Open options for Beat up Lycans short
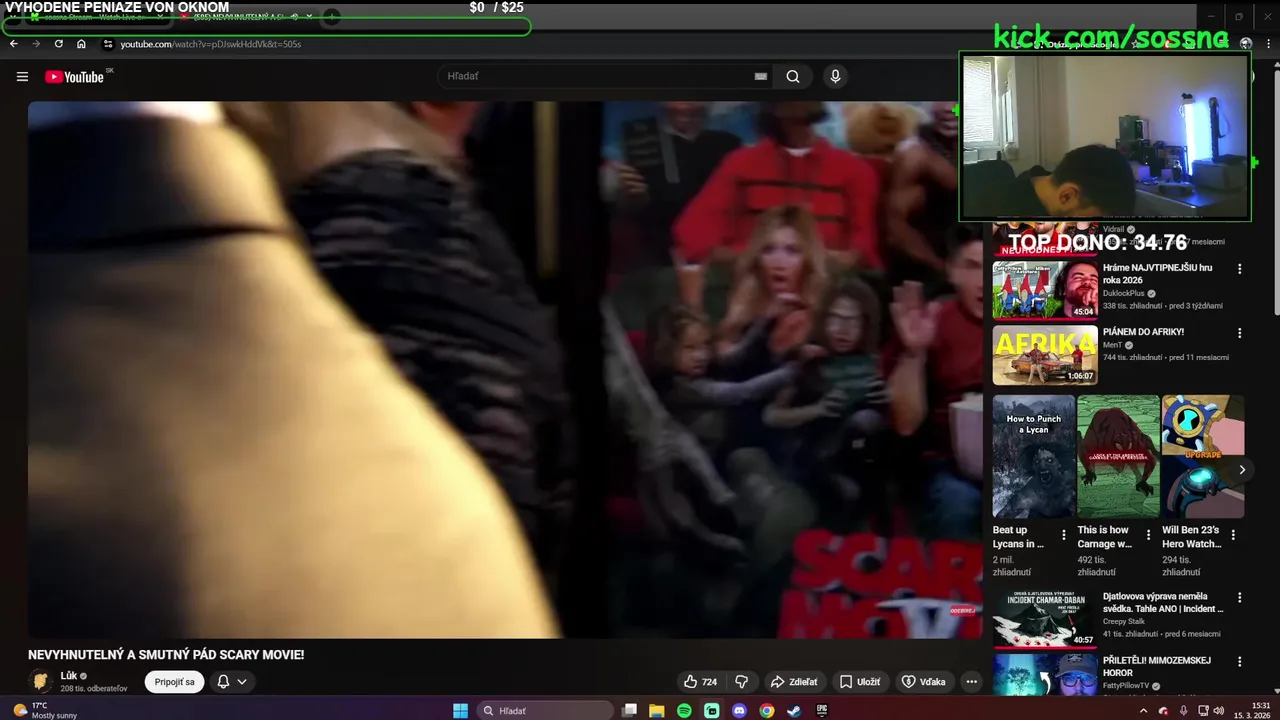1280x720 pixels. pyautogui.click(x=1064, y=535)
